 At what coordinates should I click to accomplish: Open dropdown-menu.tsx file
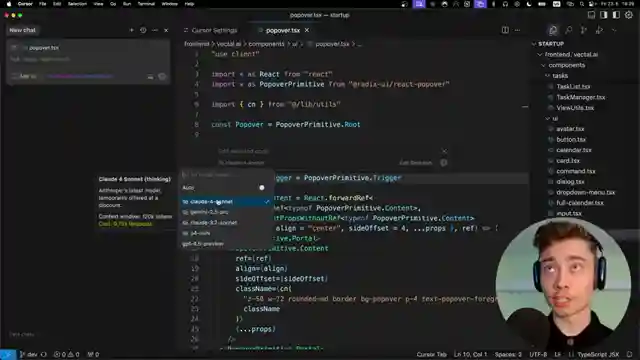[x=585, y=193]
